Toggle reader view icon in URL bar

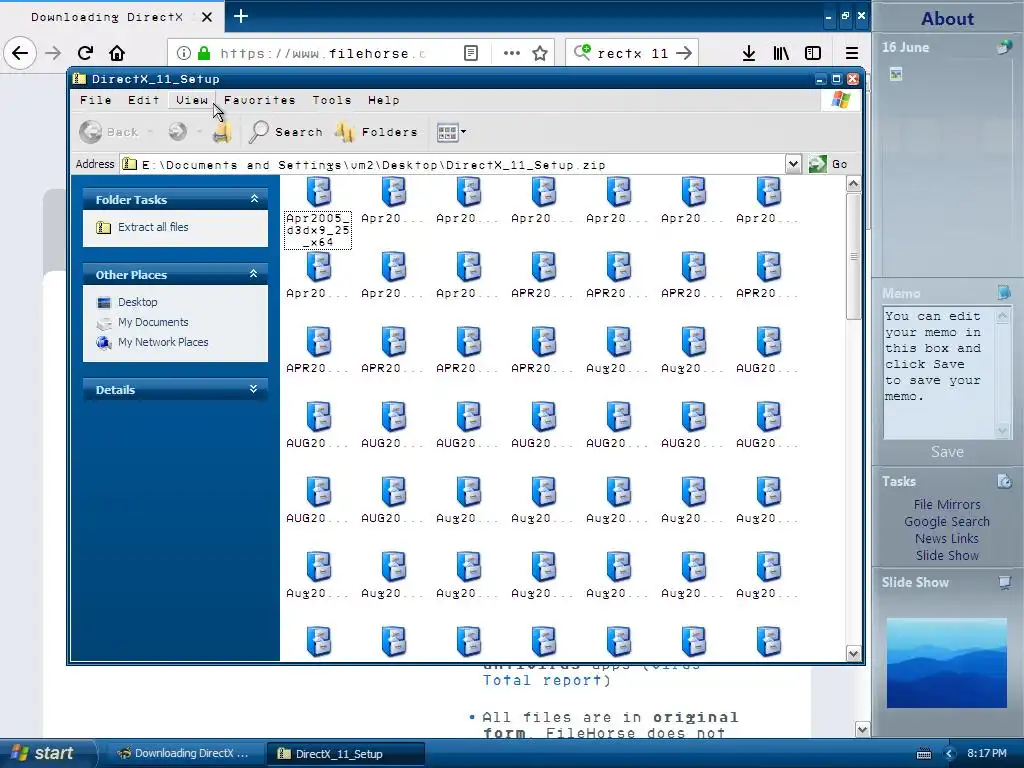tap(471, 53)
